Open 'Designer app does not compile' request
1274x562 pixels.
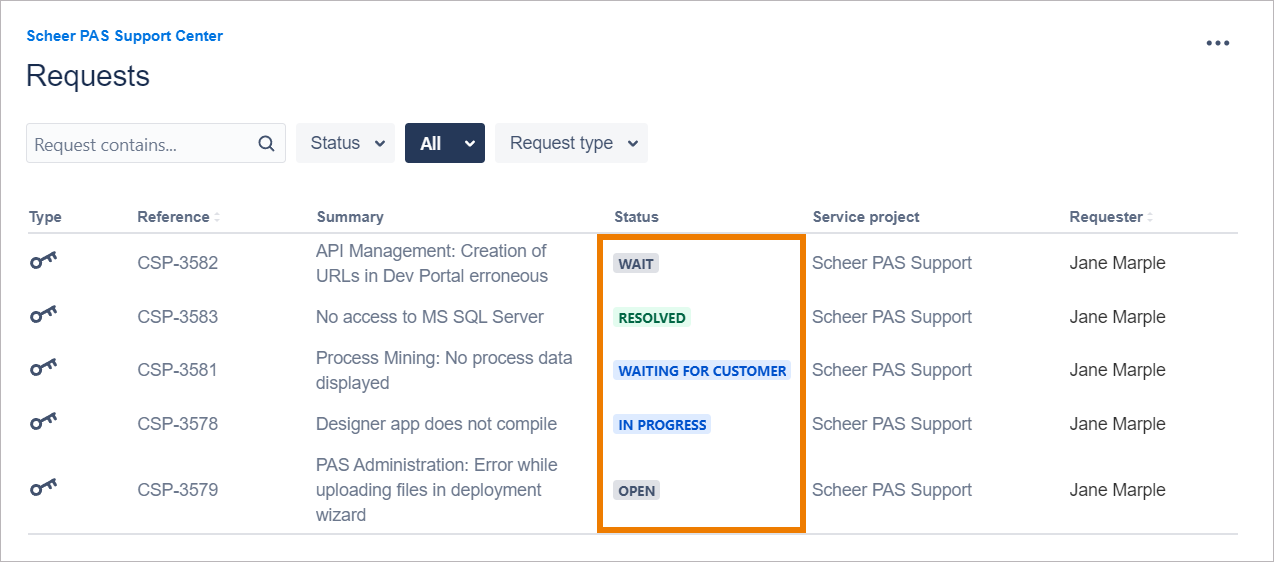pos(436,424)
